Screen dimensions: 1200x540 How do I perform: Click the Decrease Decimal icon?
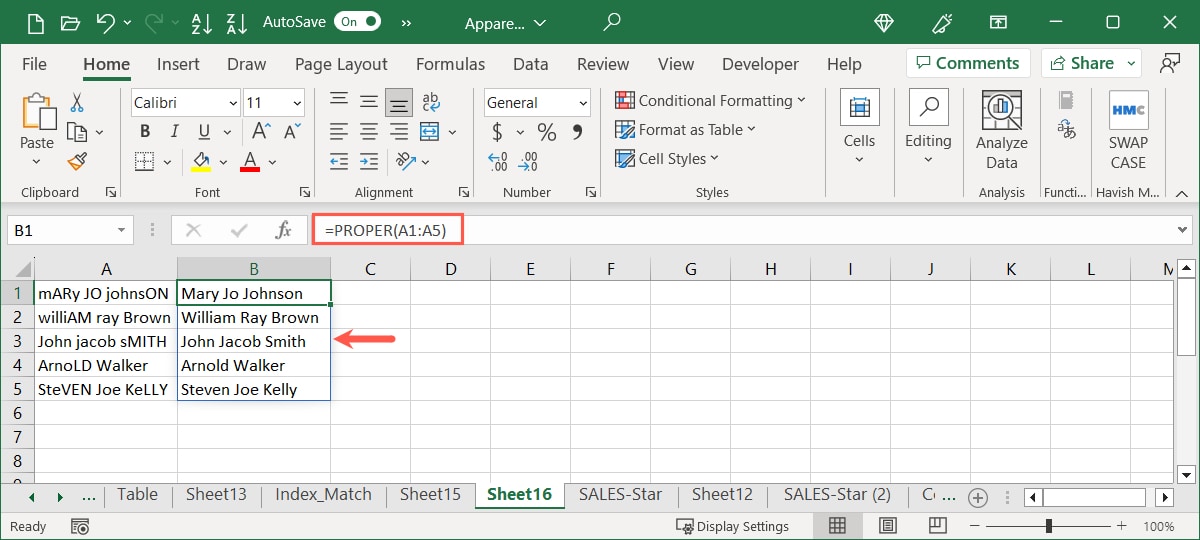[x=528, y=161]
